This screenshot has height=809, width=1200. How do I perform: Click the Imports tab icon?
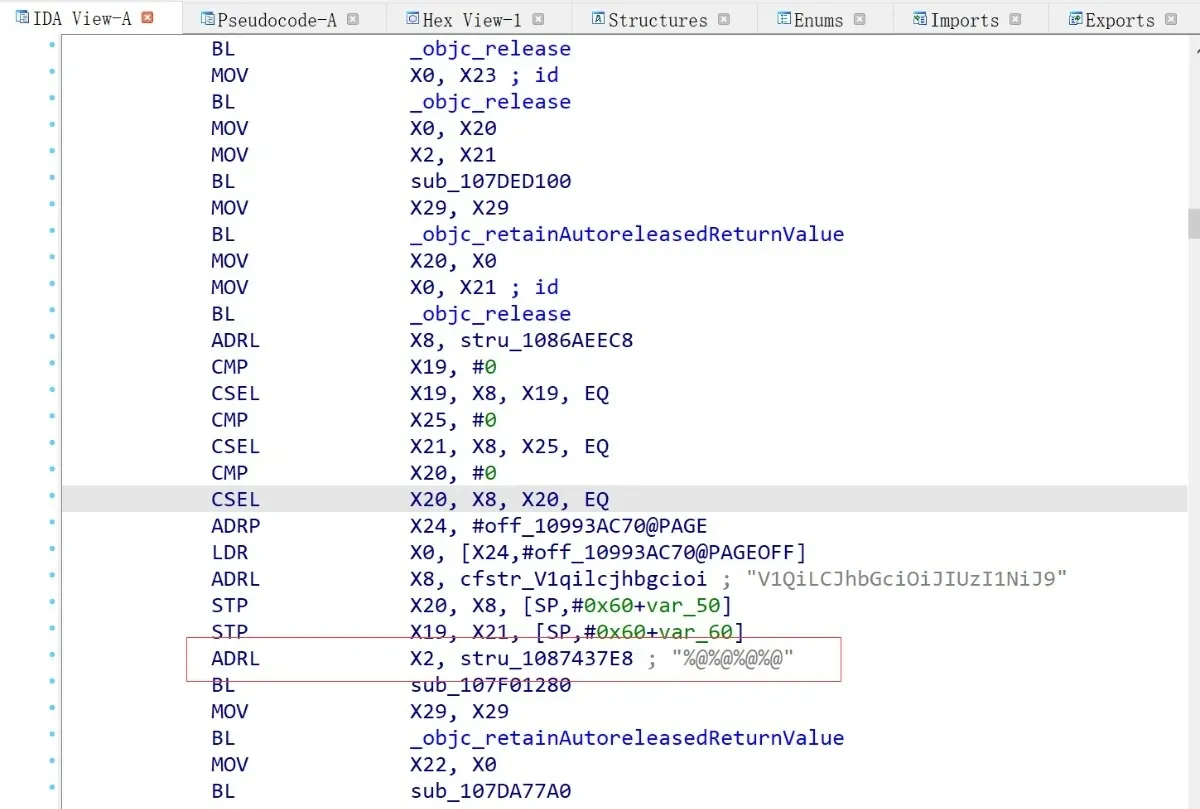coord(920,18)
